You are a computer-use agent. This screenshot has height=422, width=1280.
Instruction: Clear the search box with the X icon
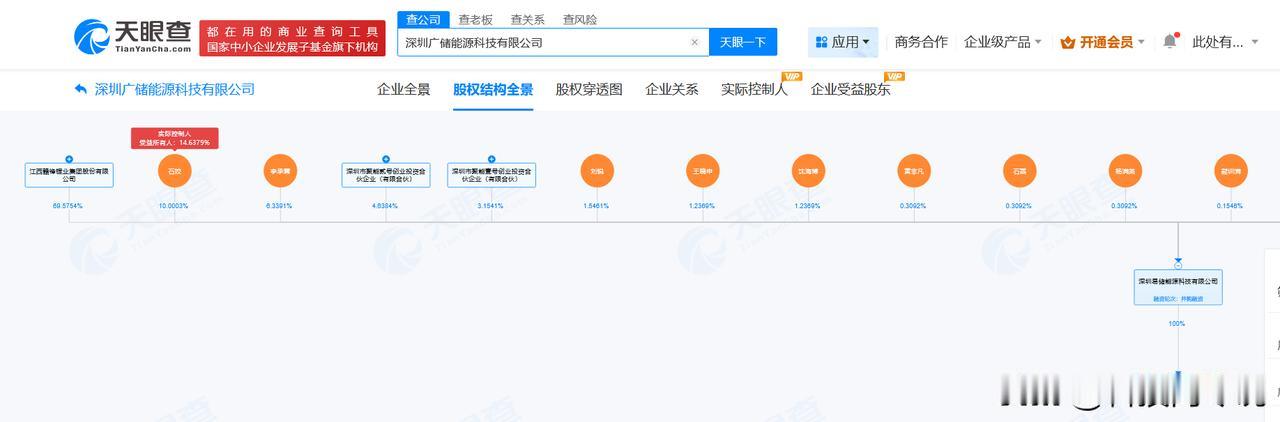[x=695, y=42]
